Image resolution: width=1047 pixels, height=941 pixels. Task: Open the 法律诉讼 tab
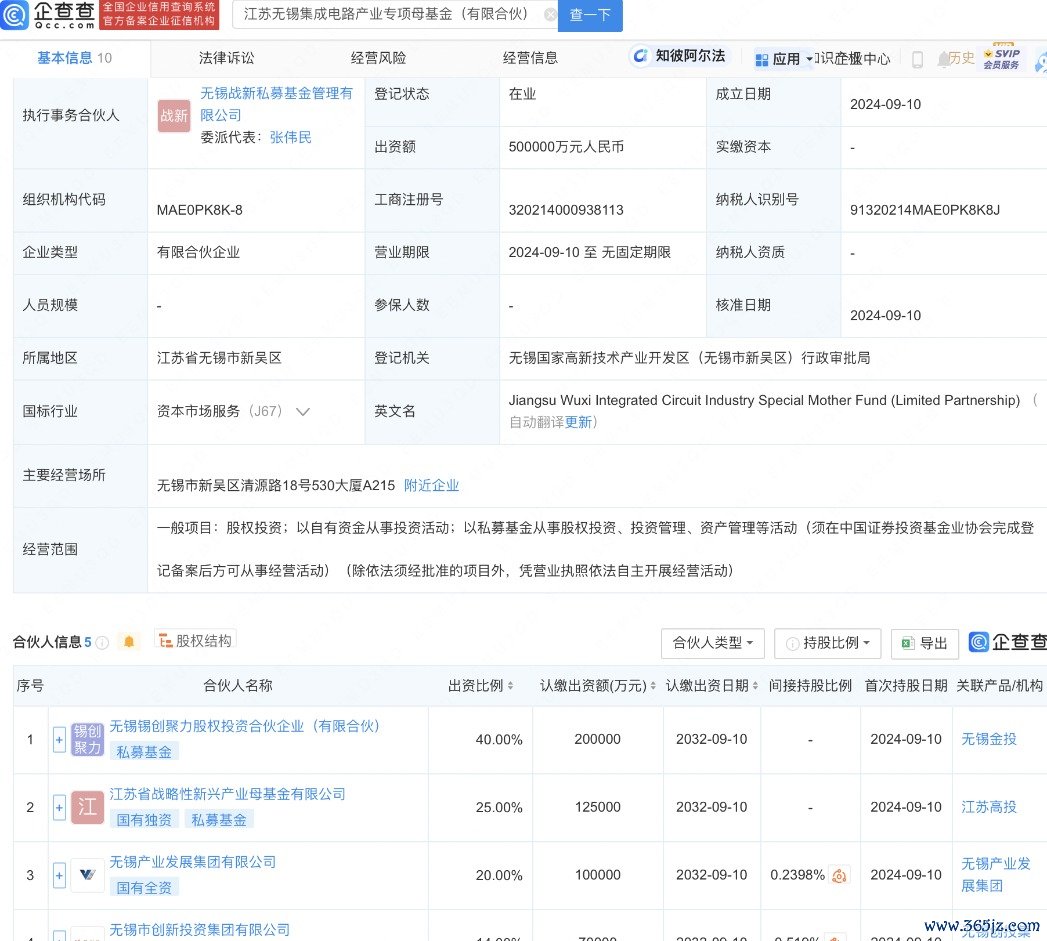[226, 58]
